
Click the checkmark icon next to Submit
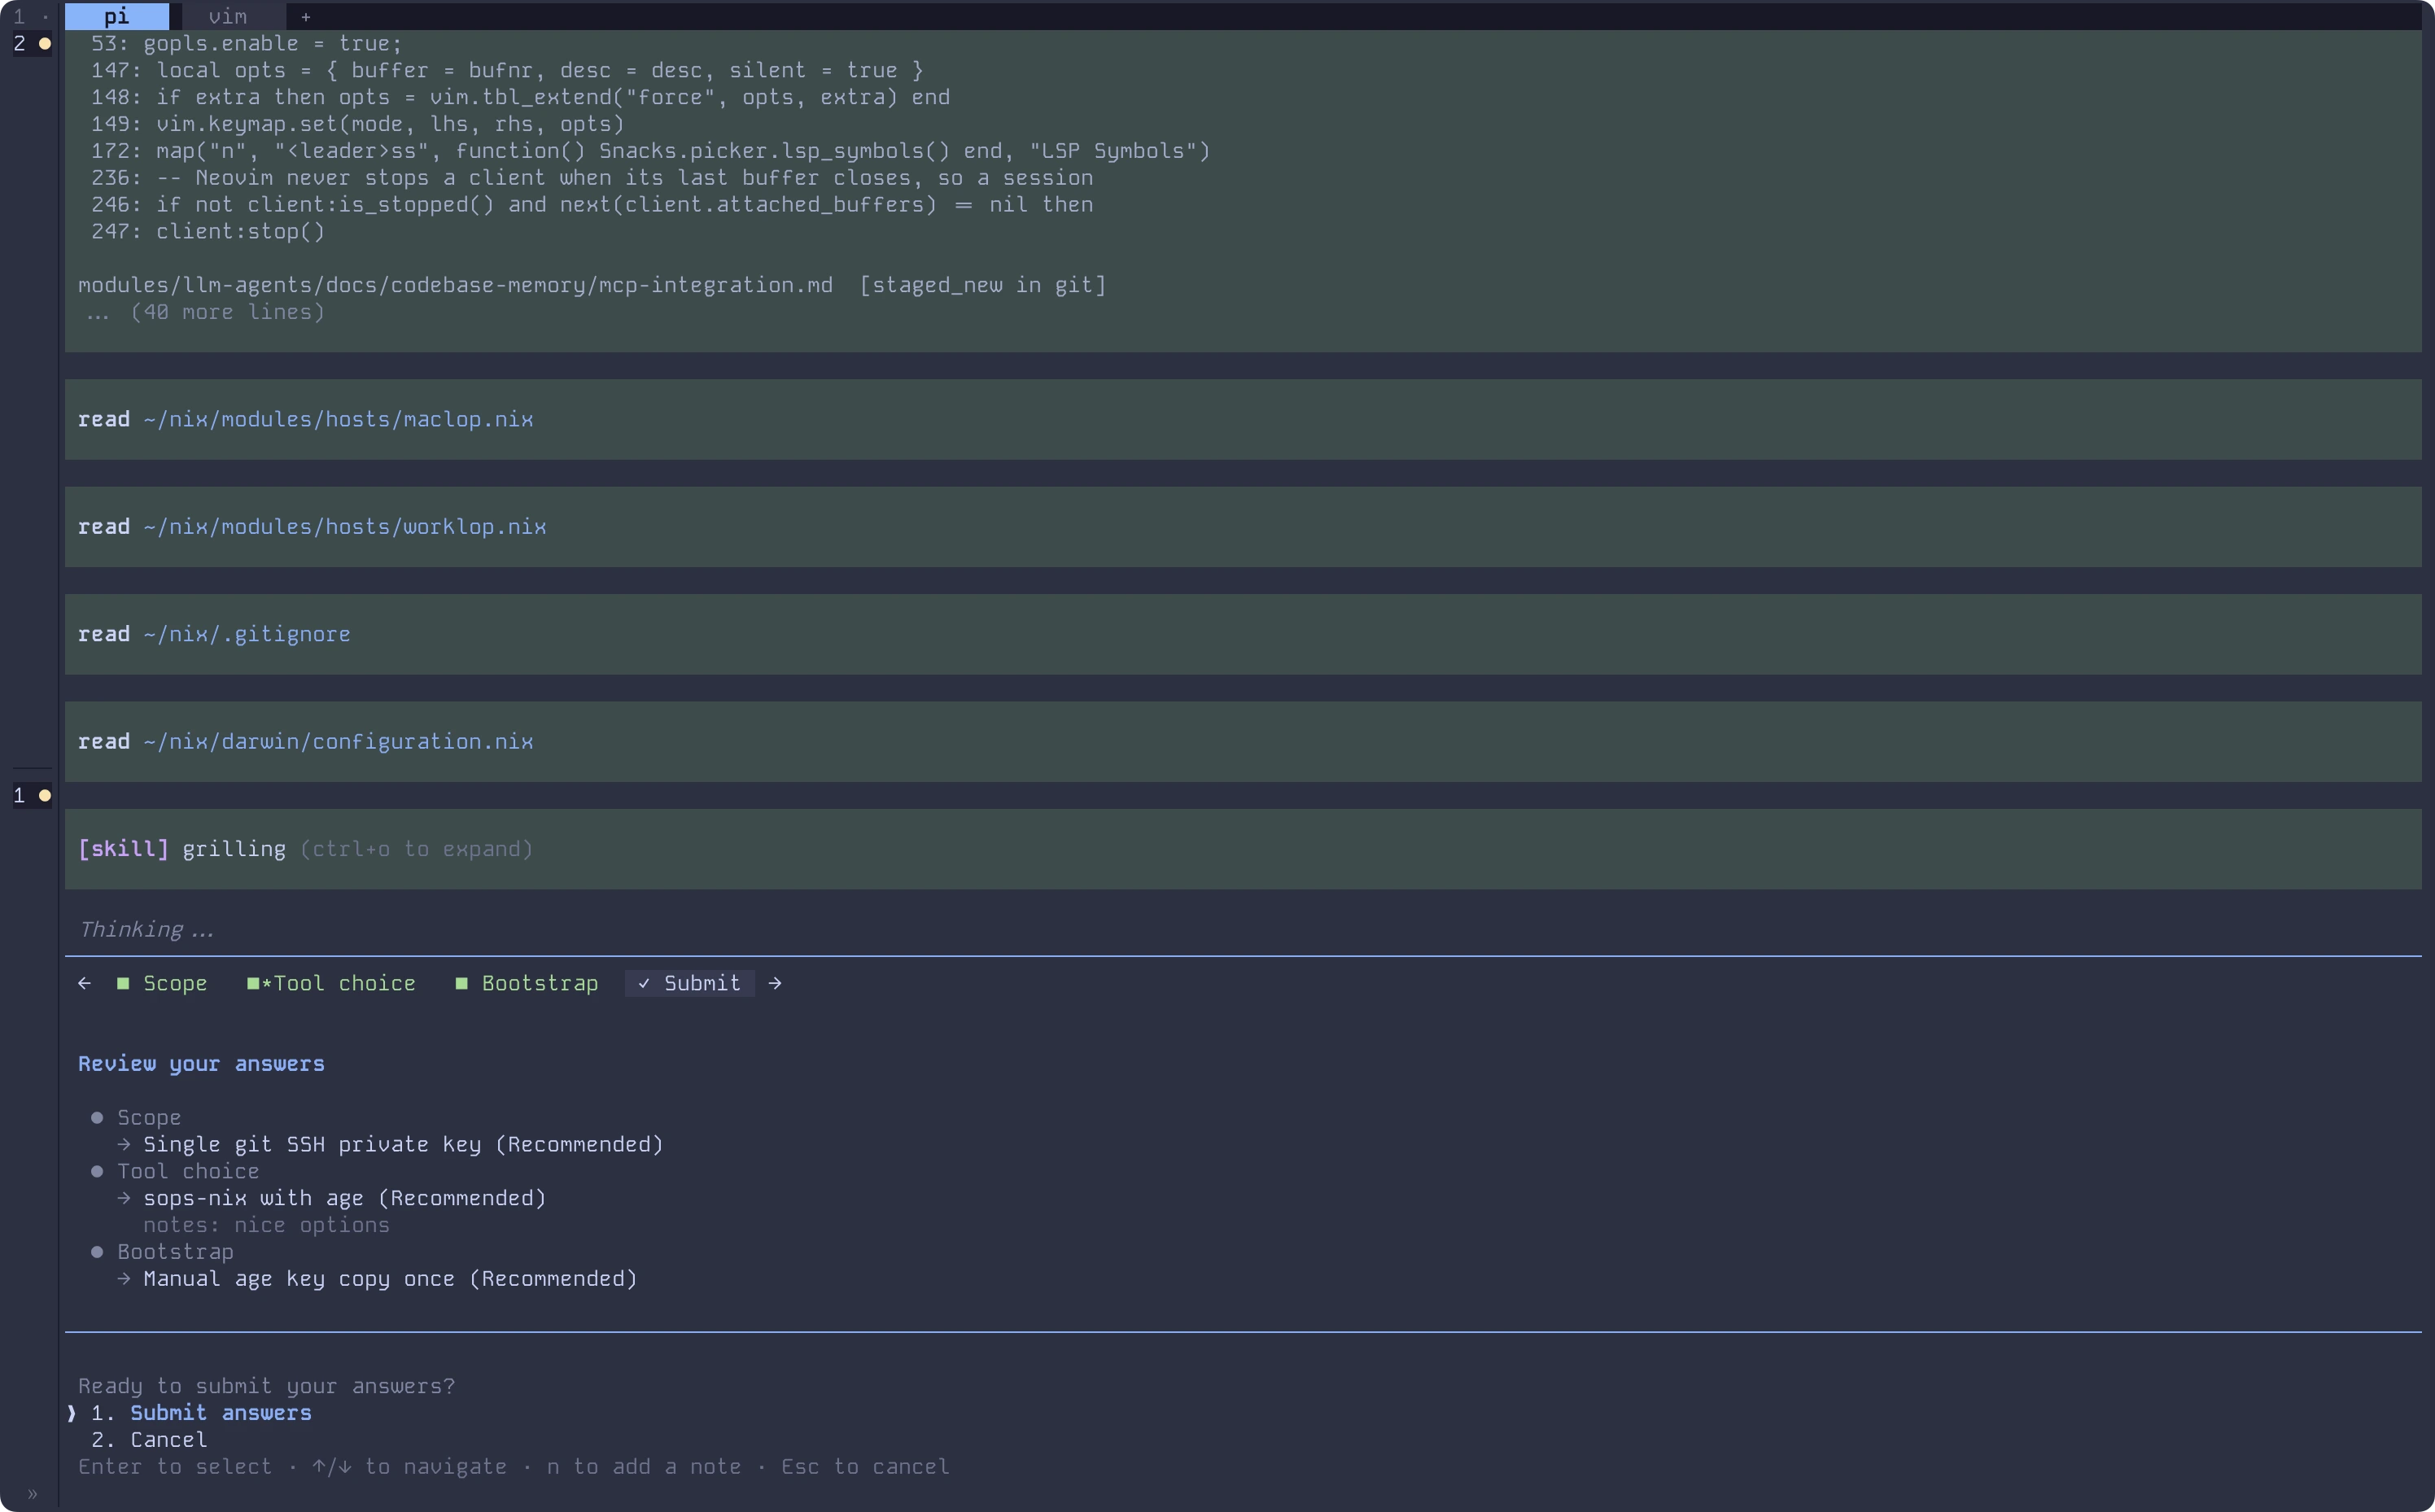click(x=644, y=983)
